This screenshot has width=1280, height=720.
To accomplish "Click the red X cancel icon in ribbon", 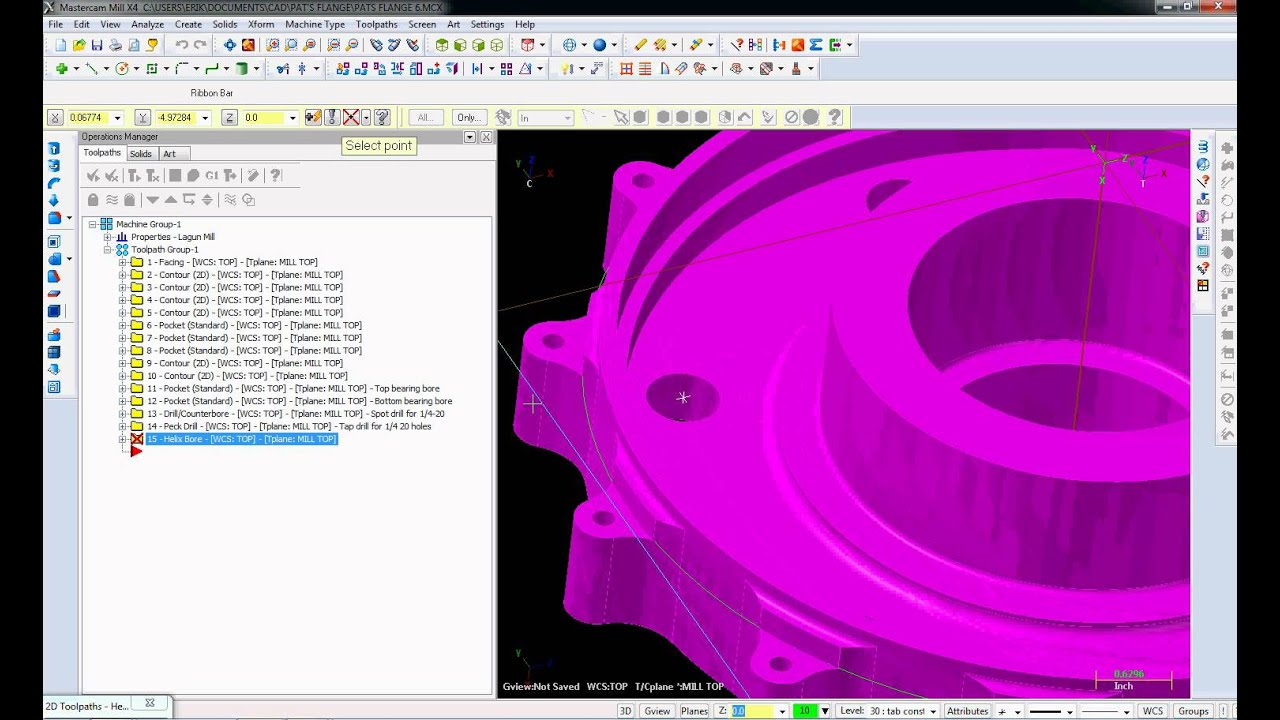I will pyautogui.click(x=351, y=117).
